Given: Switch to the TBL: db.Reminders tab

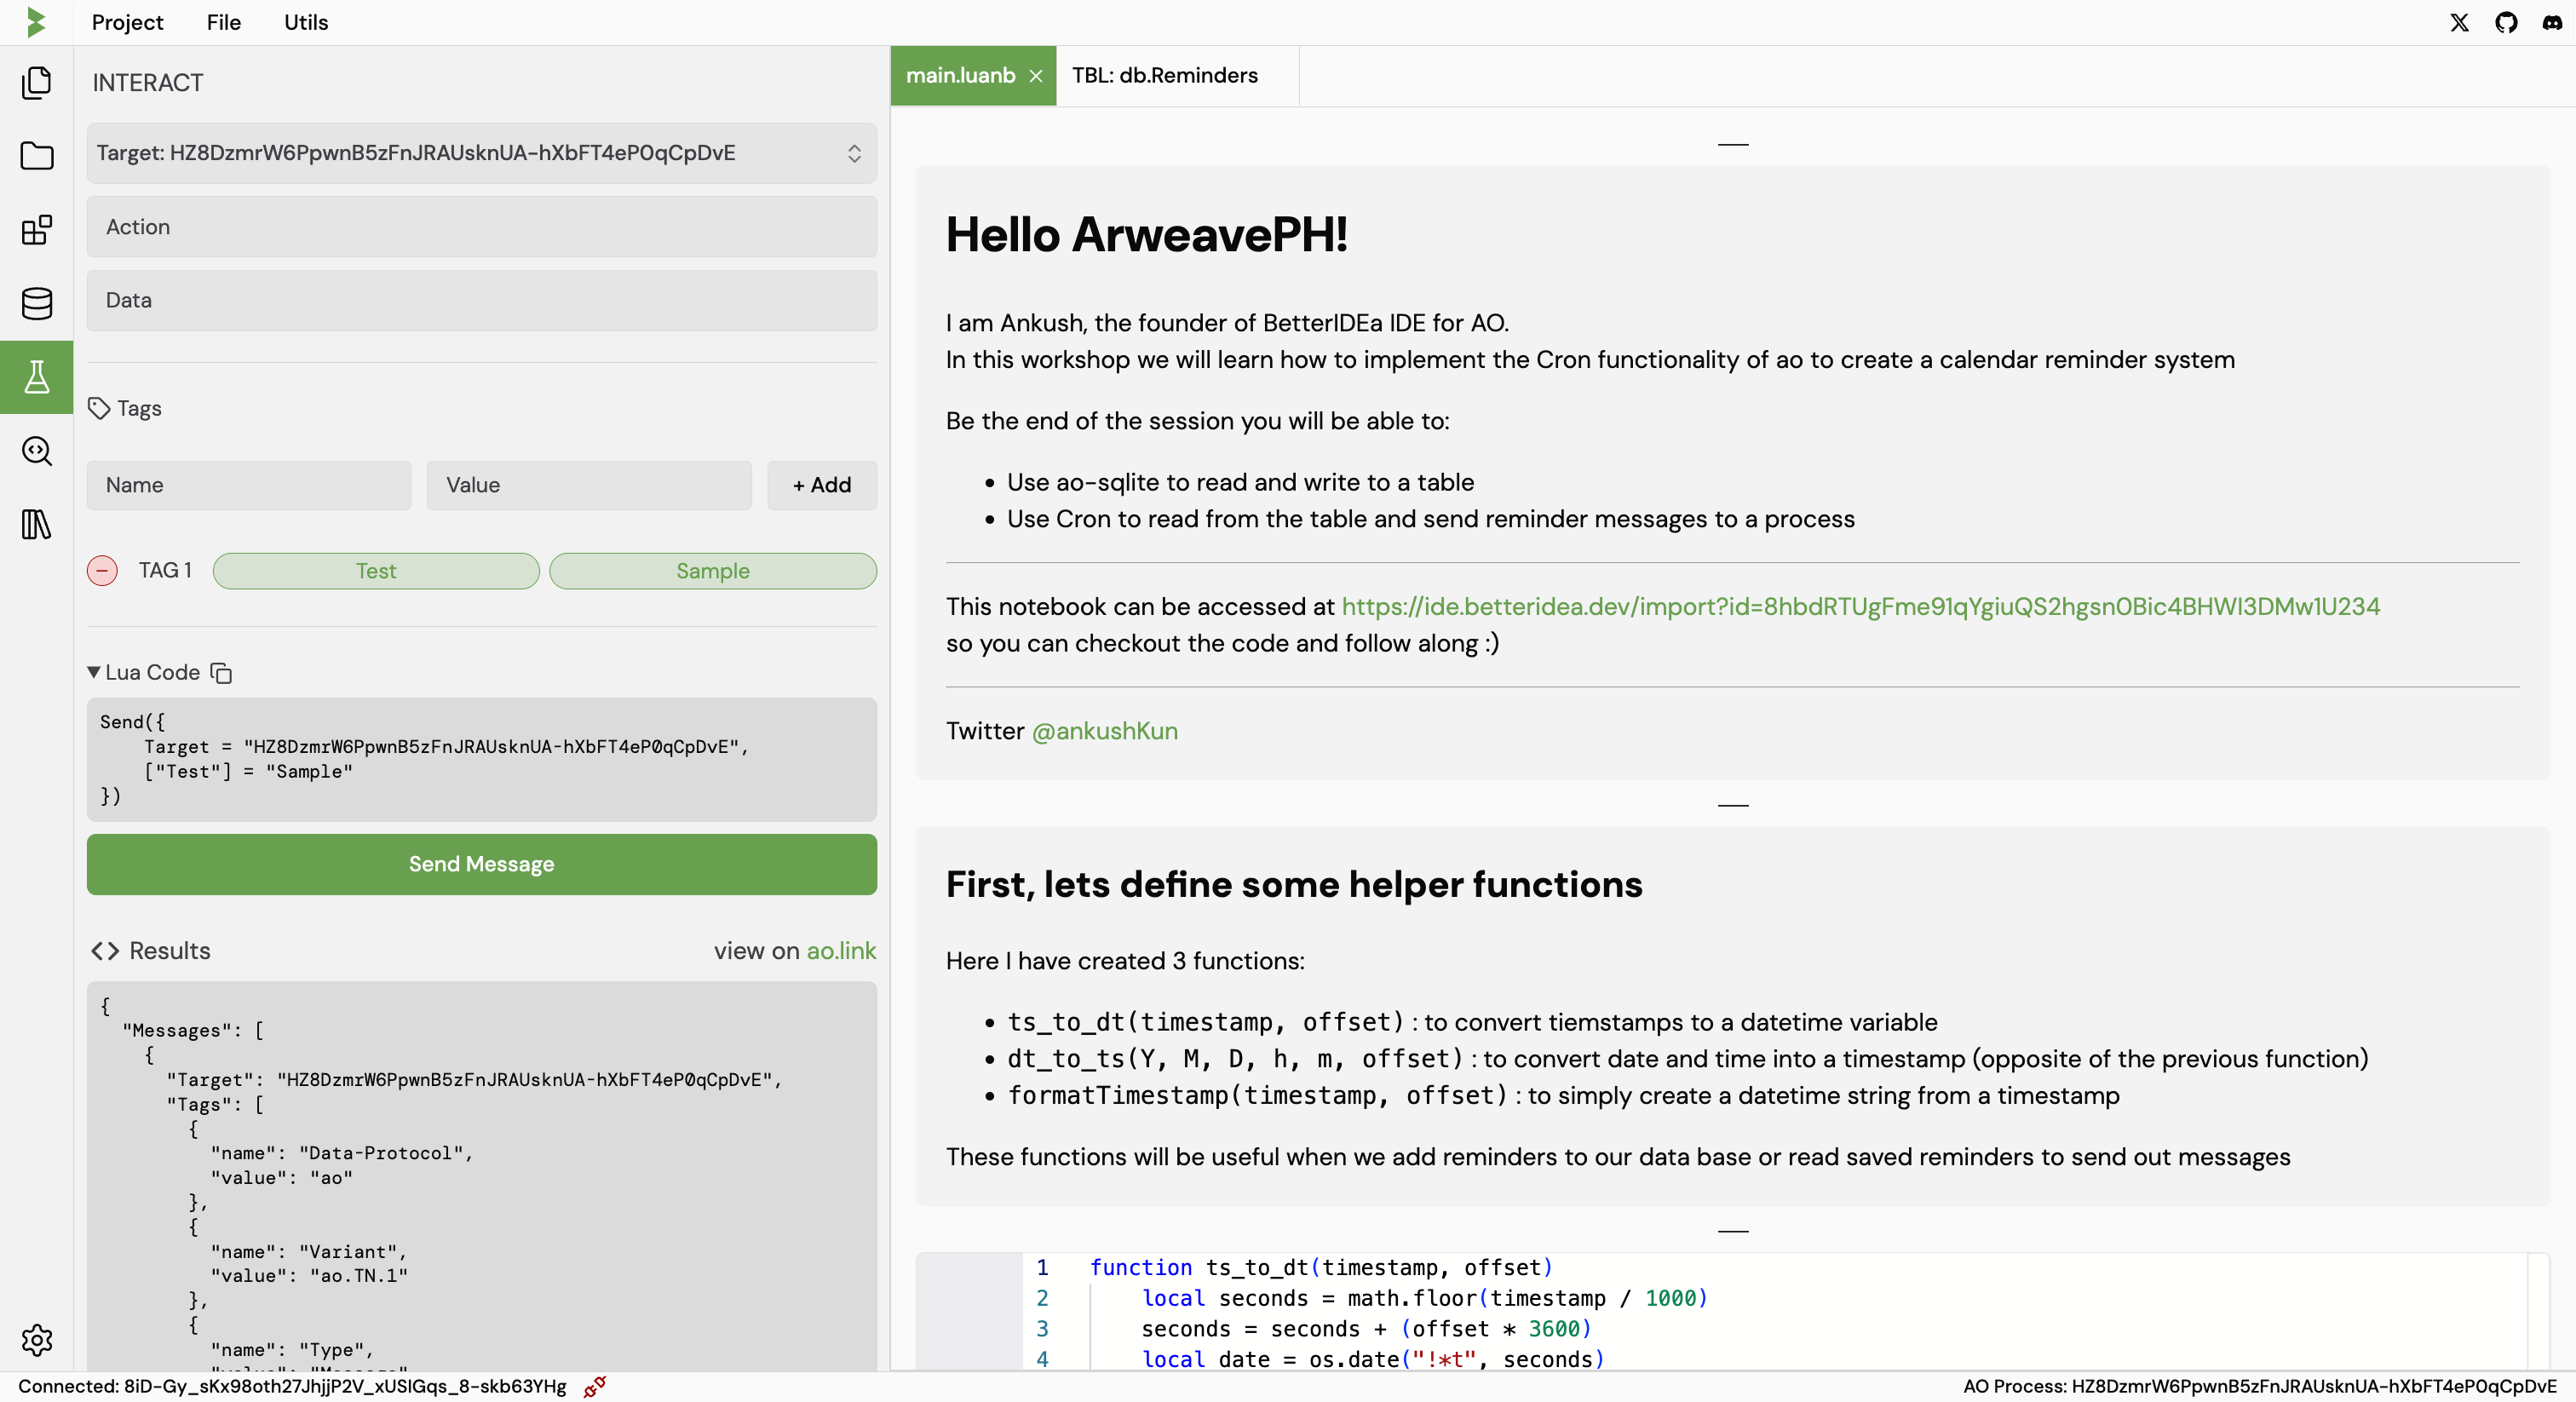Looking at the screenshot, I should [x=1164, y=74].
